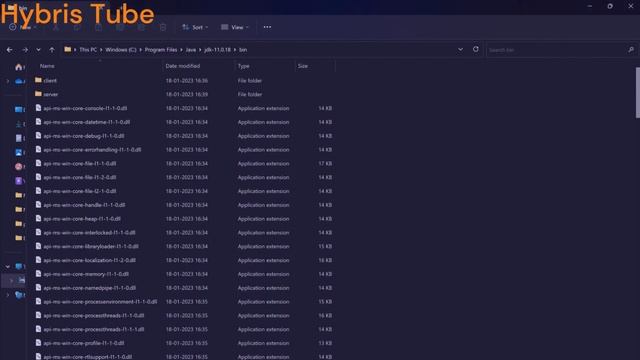Expand the Windows (C:) drive tree node

pyautogui.click(x=11, y=280)
